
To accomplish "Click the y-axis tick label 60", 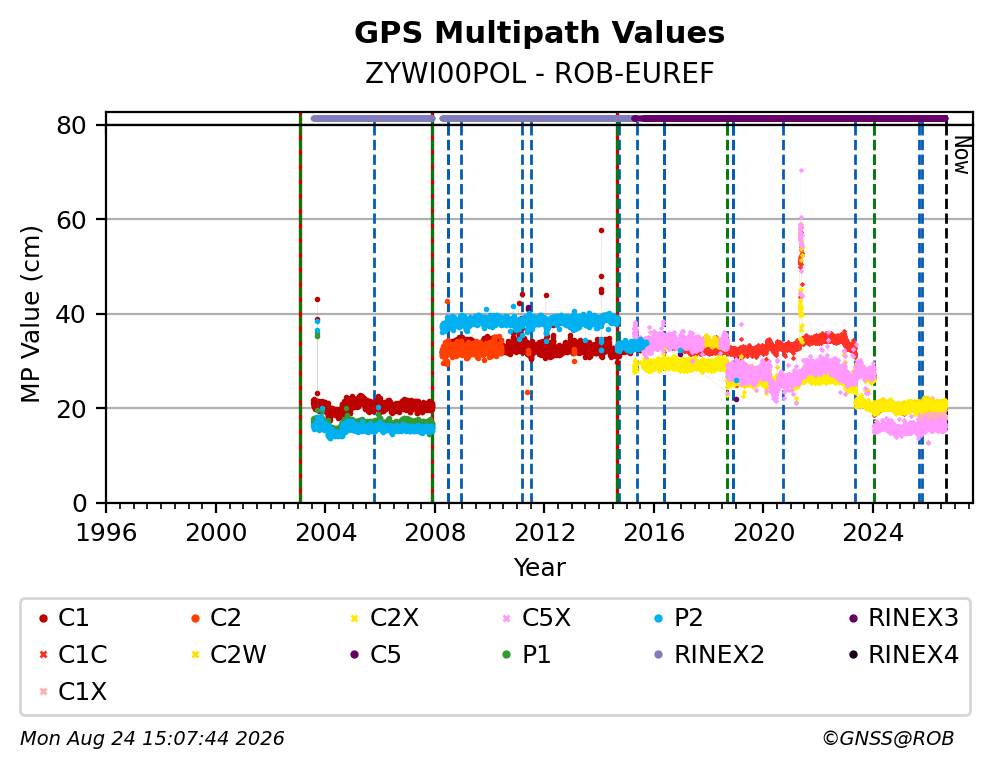I will [x=71, y=220].
